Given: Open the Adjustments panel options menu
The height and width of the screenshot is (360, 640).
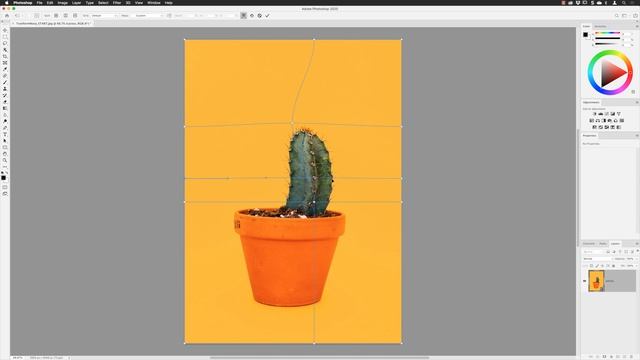Looking at the screenshot, I should pos(637,102).
